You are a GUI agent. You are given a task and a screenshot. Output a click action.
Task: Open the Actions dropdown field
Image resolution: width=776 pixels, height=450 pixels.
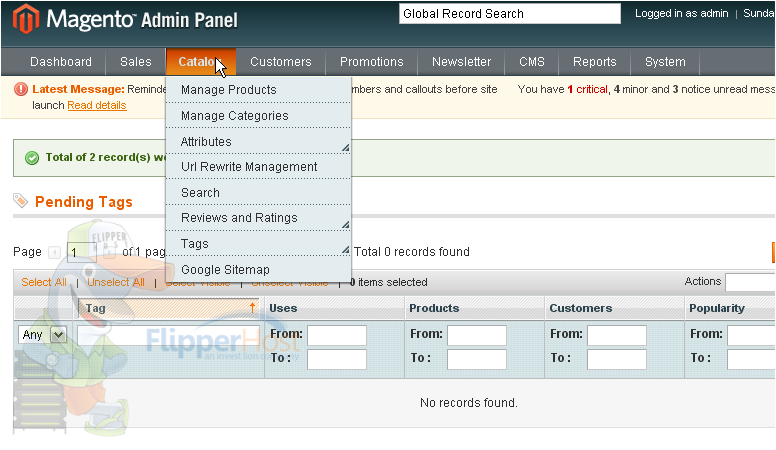(750, 282)
